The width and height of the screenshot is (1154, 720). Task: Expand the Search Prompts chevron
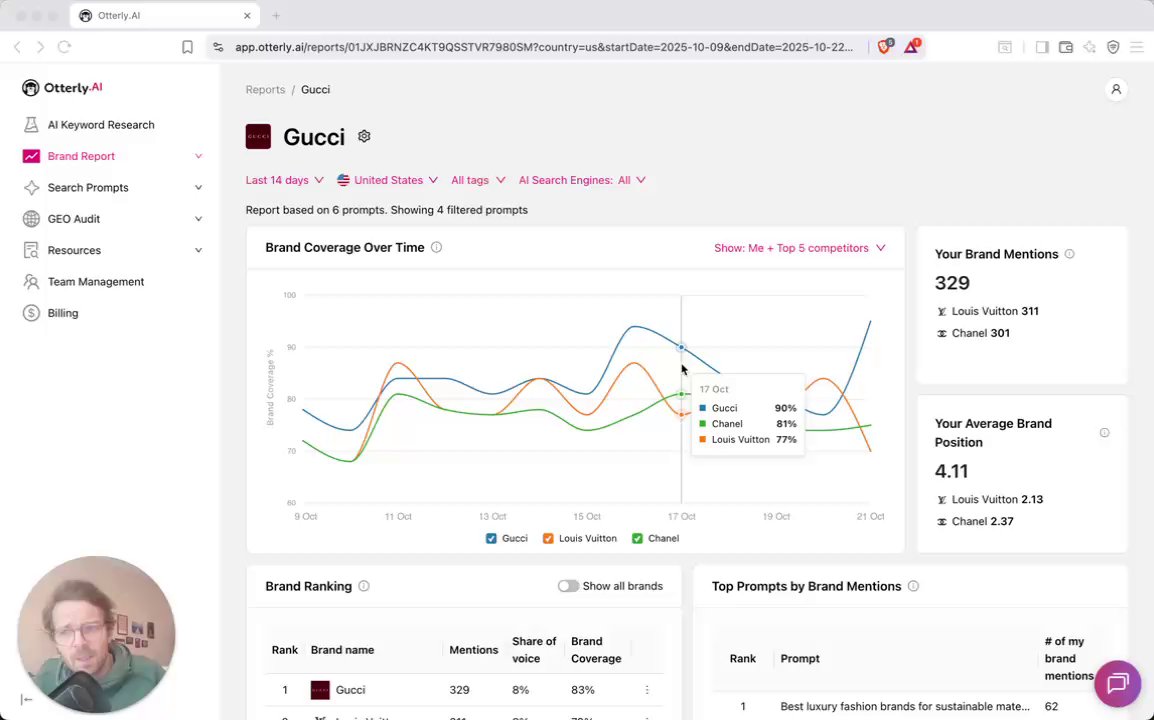pyautogui.click(x=198, y=188)
